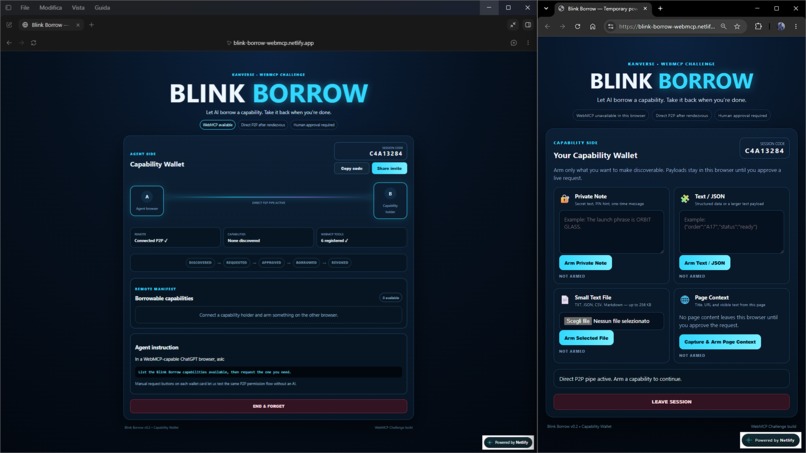Go back in the right browser
This screenshot has width=806, height=453.
(x=547, y=26)
